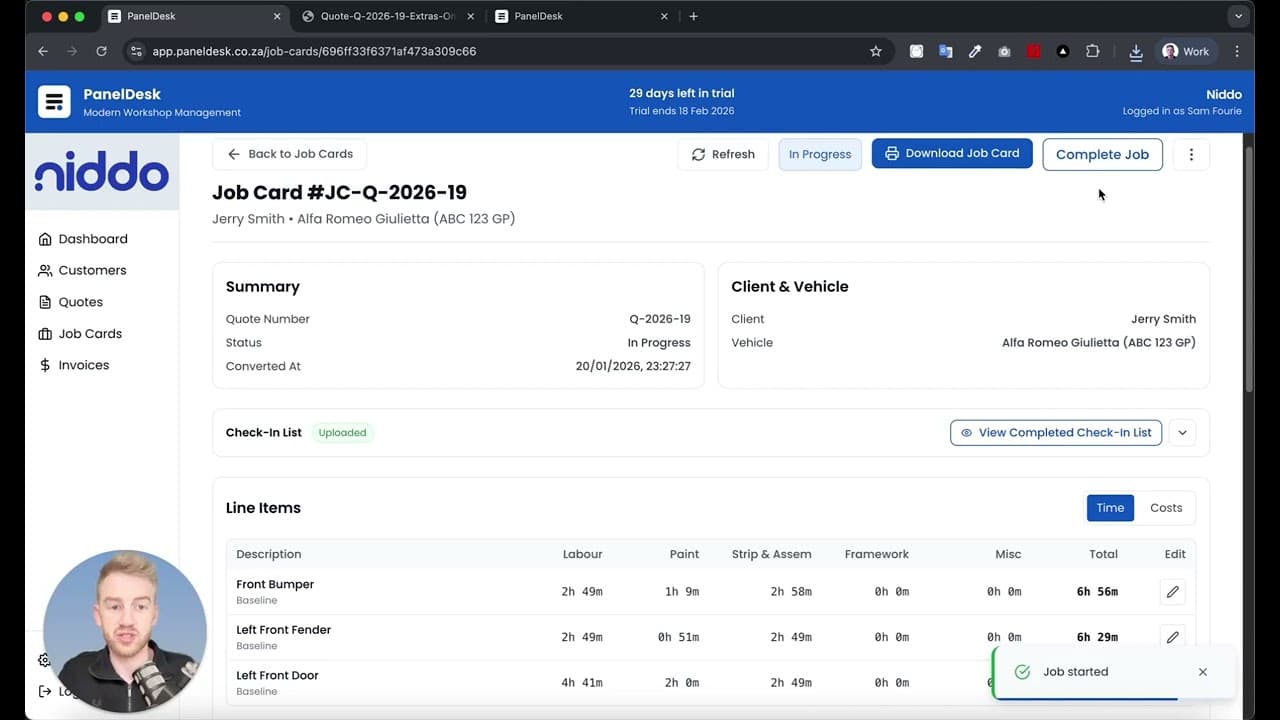
Task: Open the settings gear at bottom left
Action: click(44, 660)
